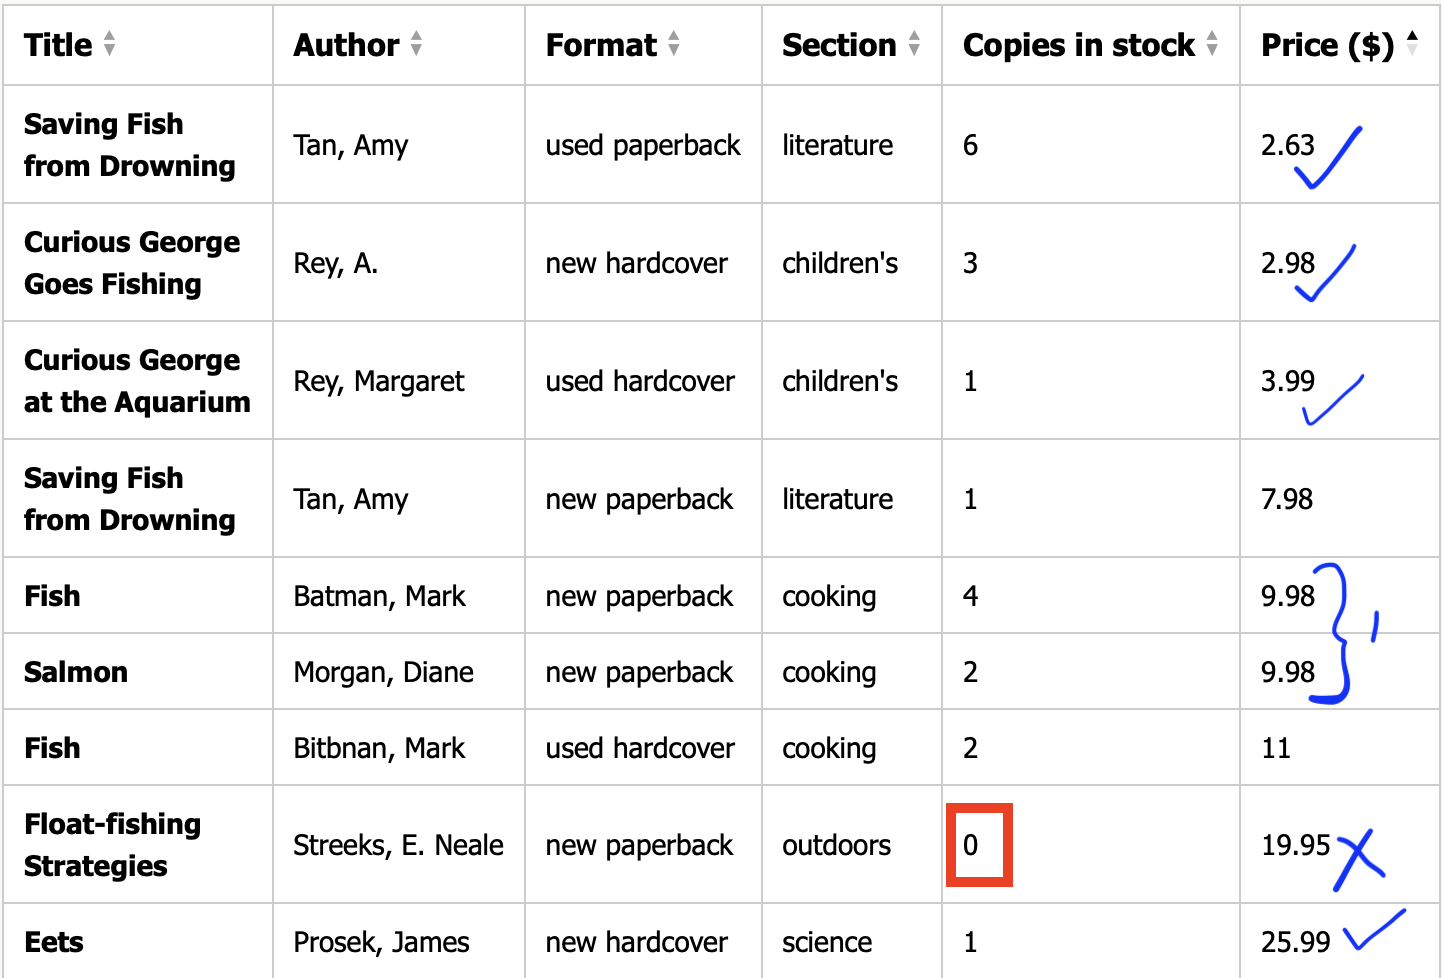Click Salmon title in the table
This screenshot has height=978, width=1442.
tap(76, 672)
